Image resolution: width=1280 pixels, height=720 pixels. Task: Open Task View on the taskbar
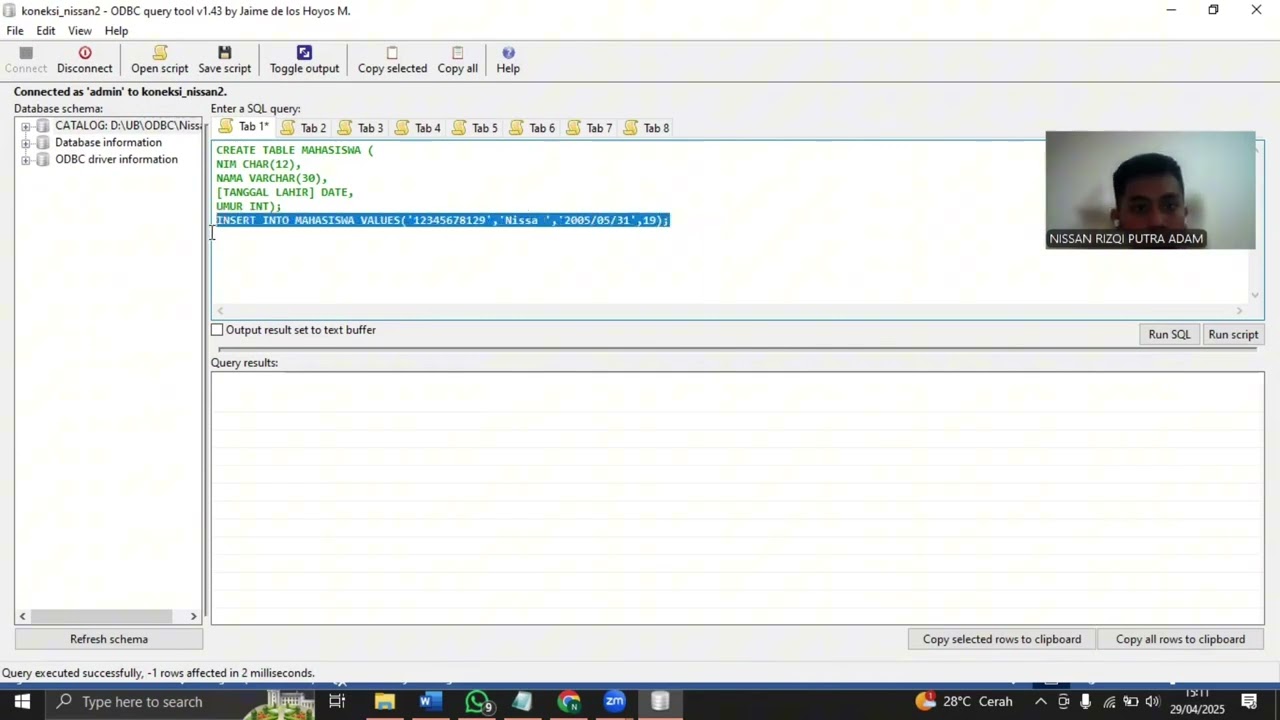point(337,702)
